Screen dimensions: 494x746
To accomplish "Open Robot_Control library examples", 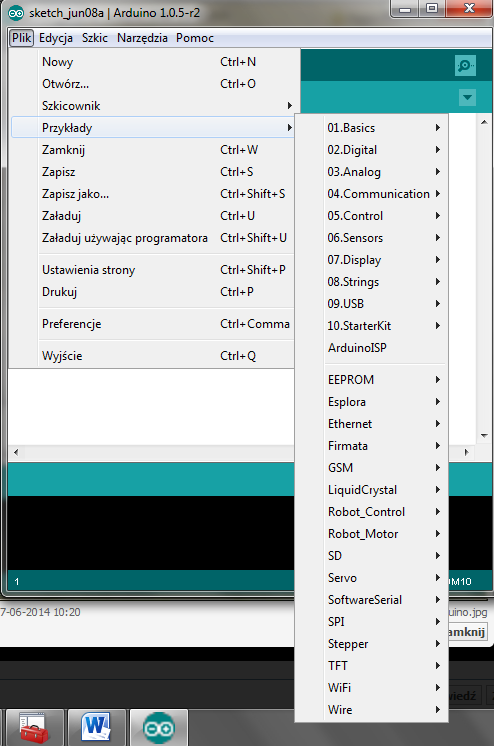I will [x=371, y=511].
